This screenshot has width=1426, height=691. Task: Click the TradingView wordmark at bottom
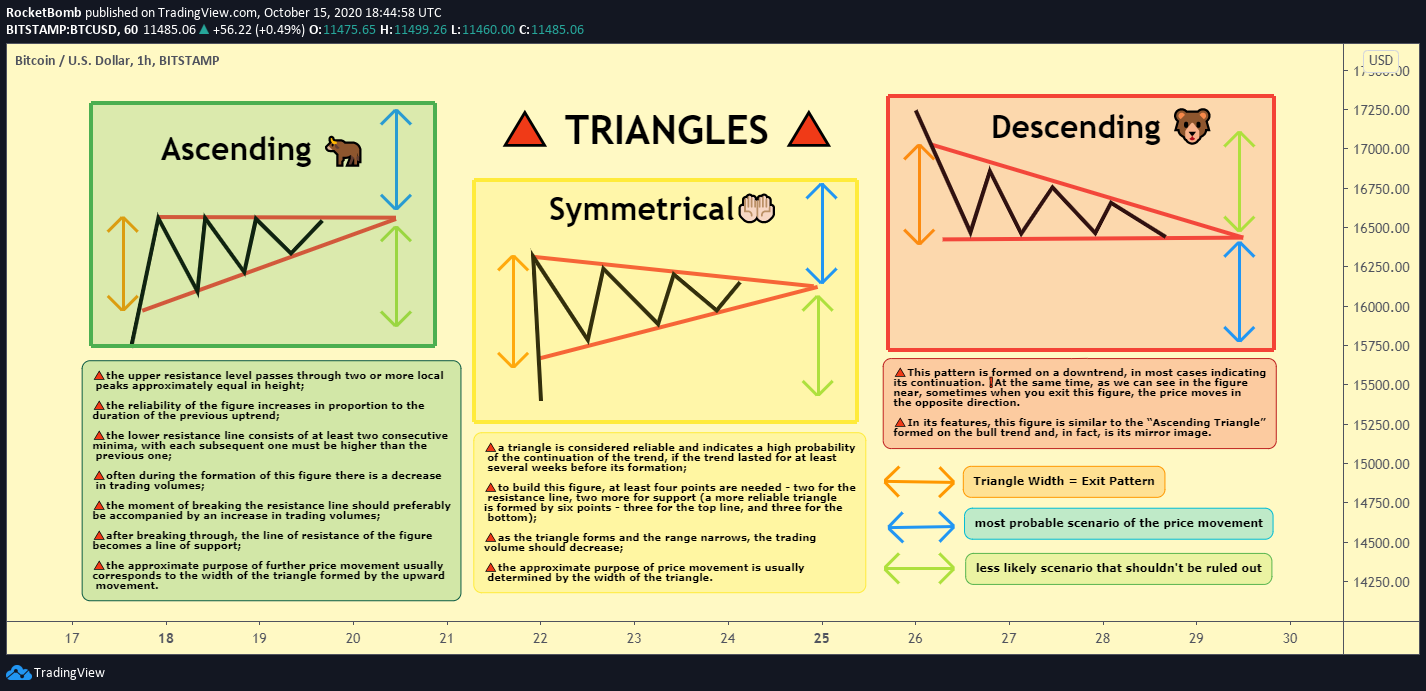[69, 673]
